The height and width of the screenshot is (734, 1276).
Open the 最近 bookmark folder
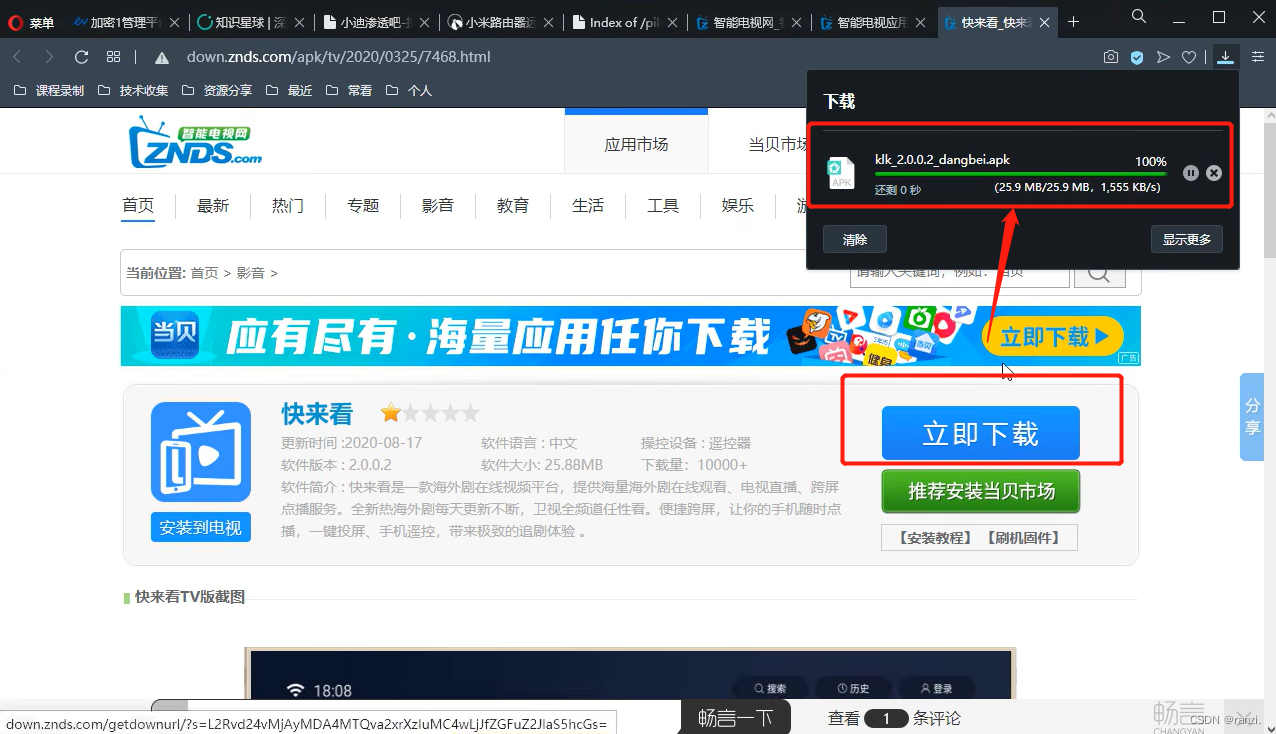289,90
